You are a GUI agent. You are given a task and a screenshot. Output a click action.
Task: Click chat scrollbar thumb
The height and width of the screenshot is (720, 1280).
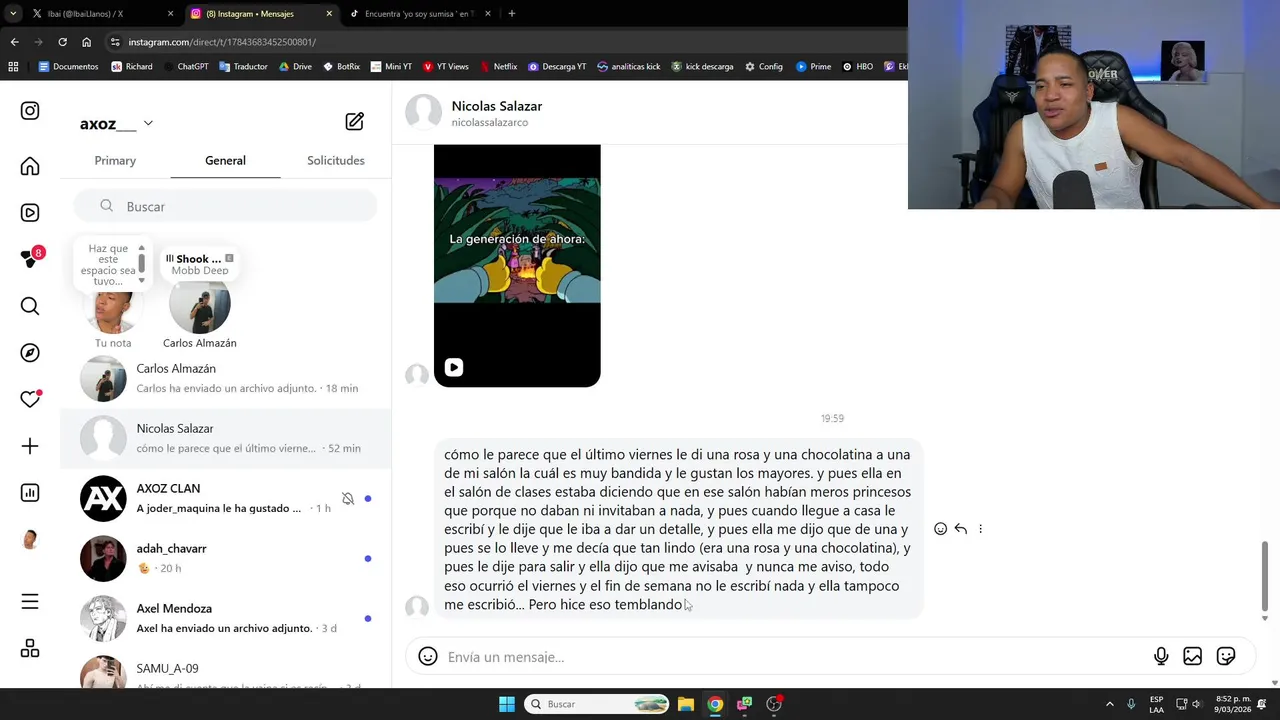tap(1264, 576)
